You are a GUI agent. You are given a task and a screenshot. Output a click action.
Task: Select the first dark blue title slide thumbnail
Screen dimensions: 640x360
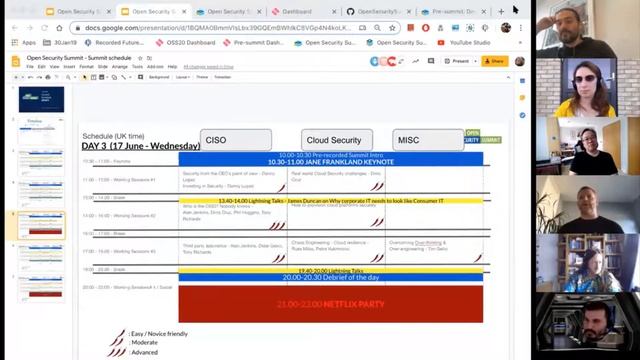click(x=41, y=99)
